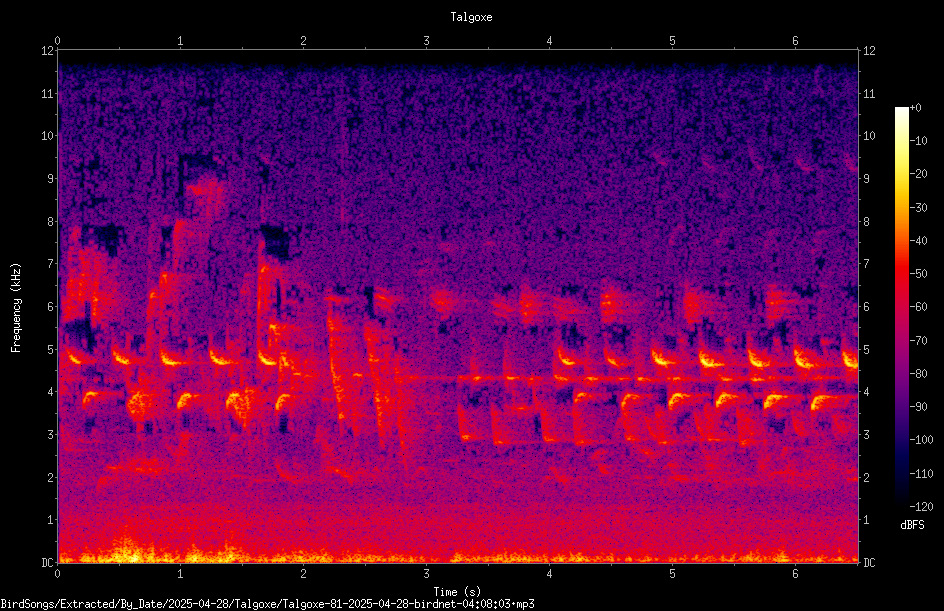Click the 6 second tick on top time axis
Screen dimensions: 944x611
coord(795,41)
